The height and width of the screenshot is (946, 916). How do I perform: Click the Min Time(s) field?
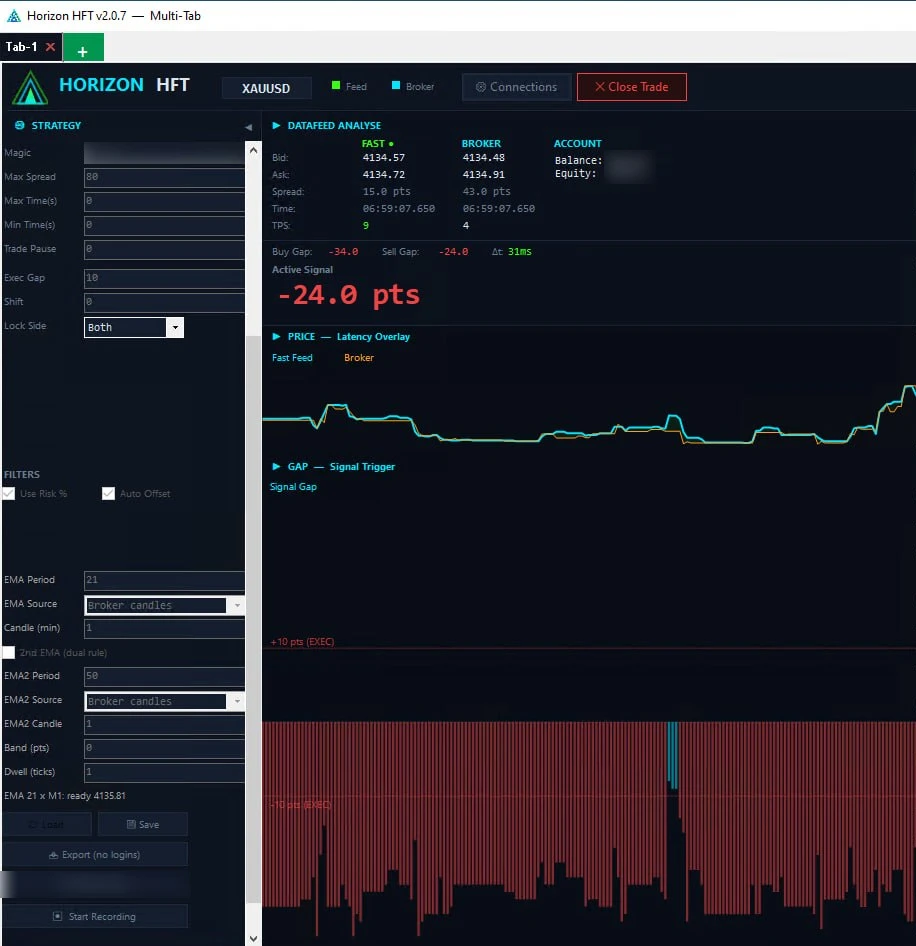click(x=164, y=225)
